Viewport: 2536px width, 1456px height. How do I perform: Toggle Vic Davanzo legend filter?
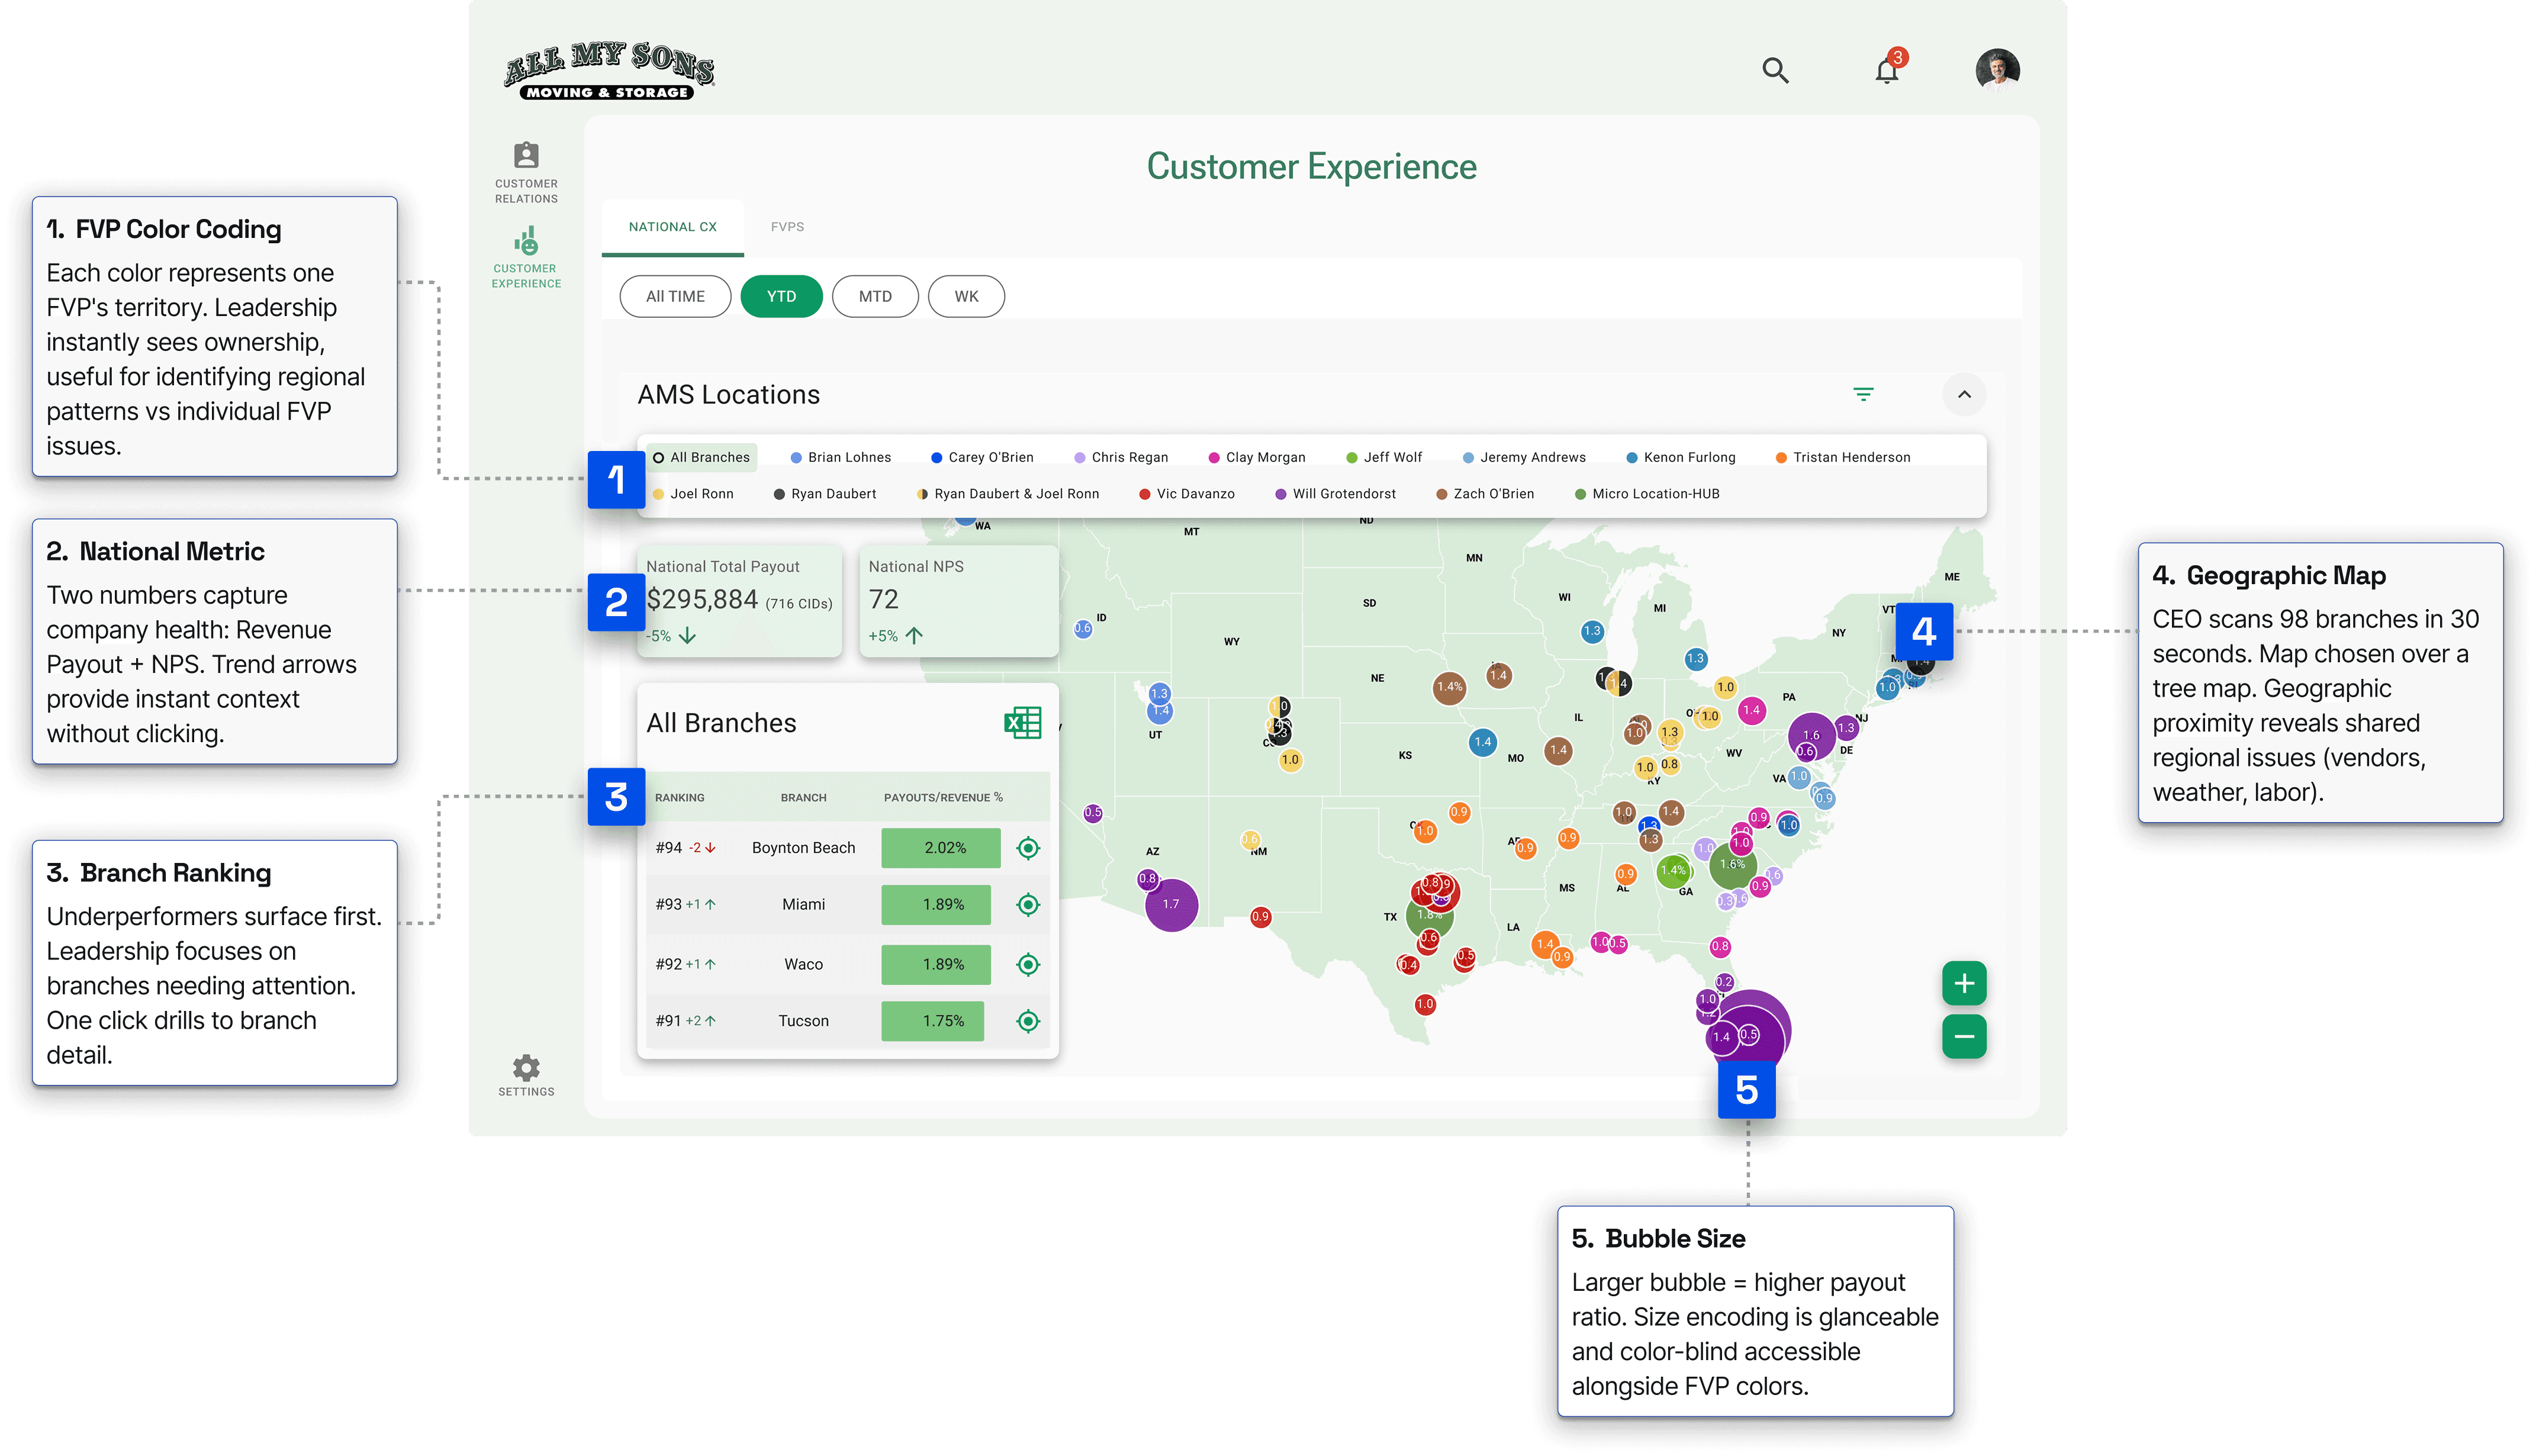click(x=1187, y=494)
